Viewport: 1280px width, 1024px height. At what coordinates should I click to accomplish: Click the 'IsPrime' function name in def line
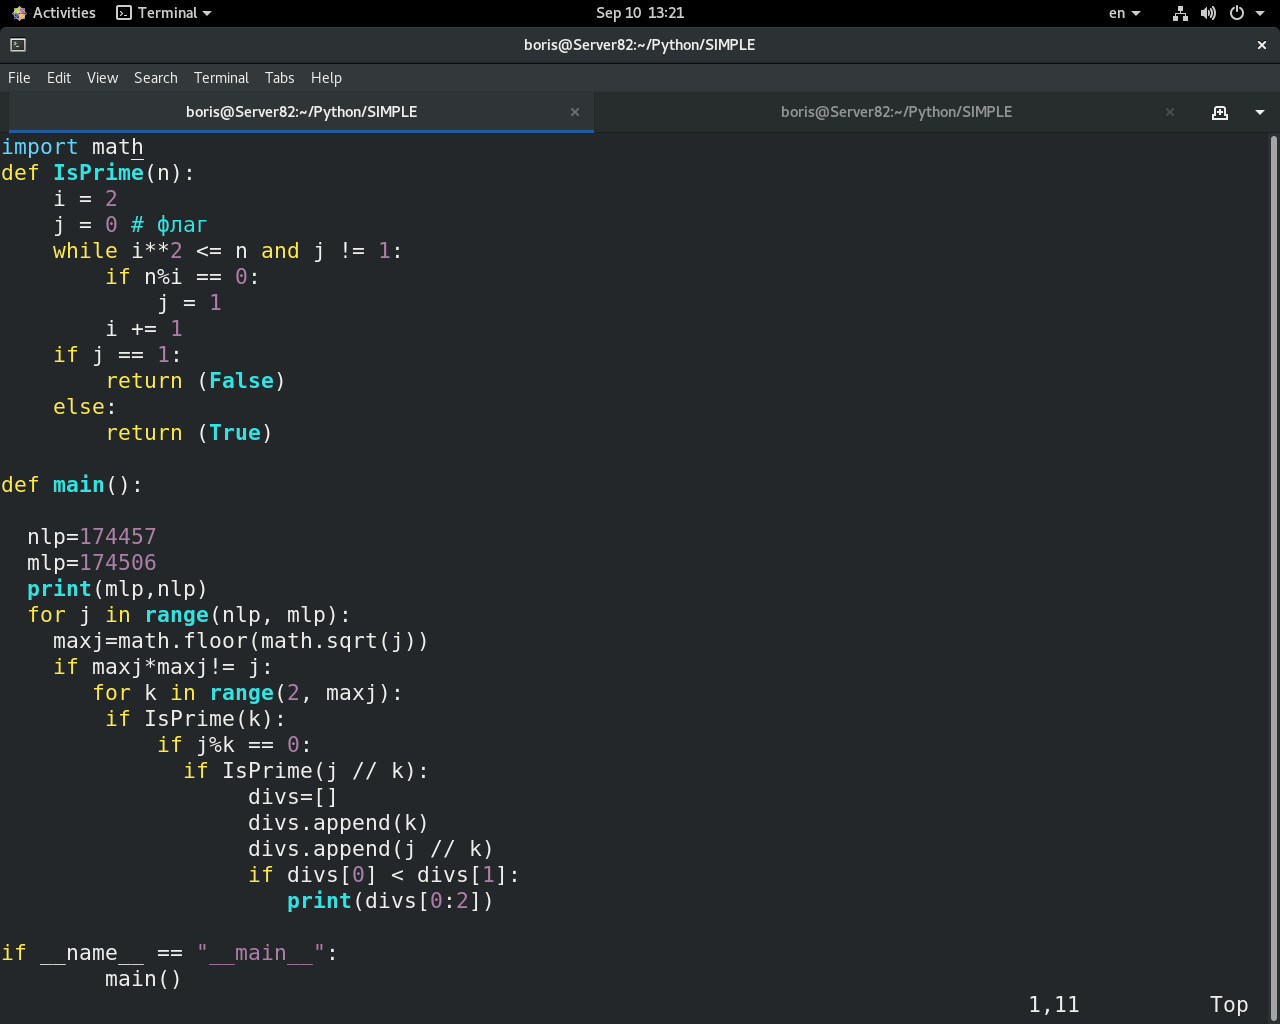click(98, 173)
